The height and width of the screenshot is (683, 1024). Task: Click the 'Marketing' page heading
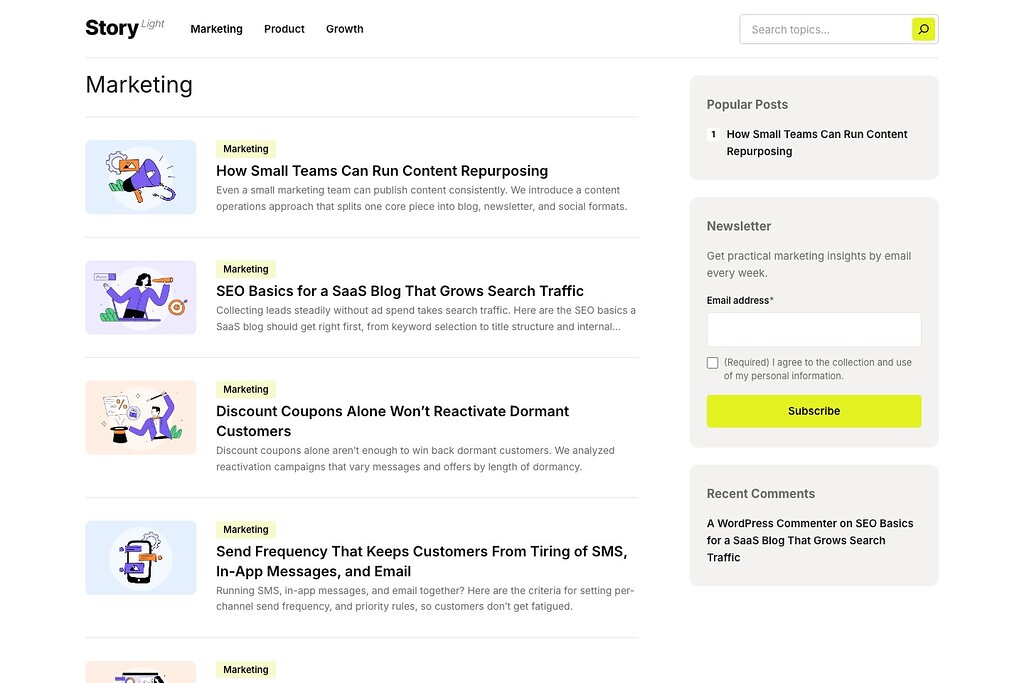pyautogui.click(x=139, y=85)
